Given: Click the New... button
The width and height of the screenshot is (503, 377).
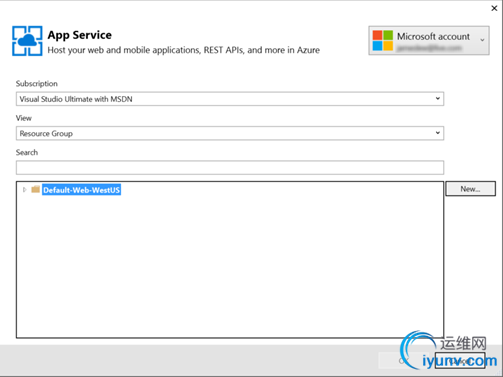Looking at the screenshot, I should click(470, 189).
